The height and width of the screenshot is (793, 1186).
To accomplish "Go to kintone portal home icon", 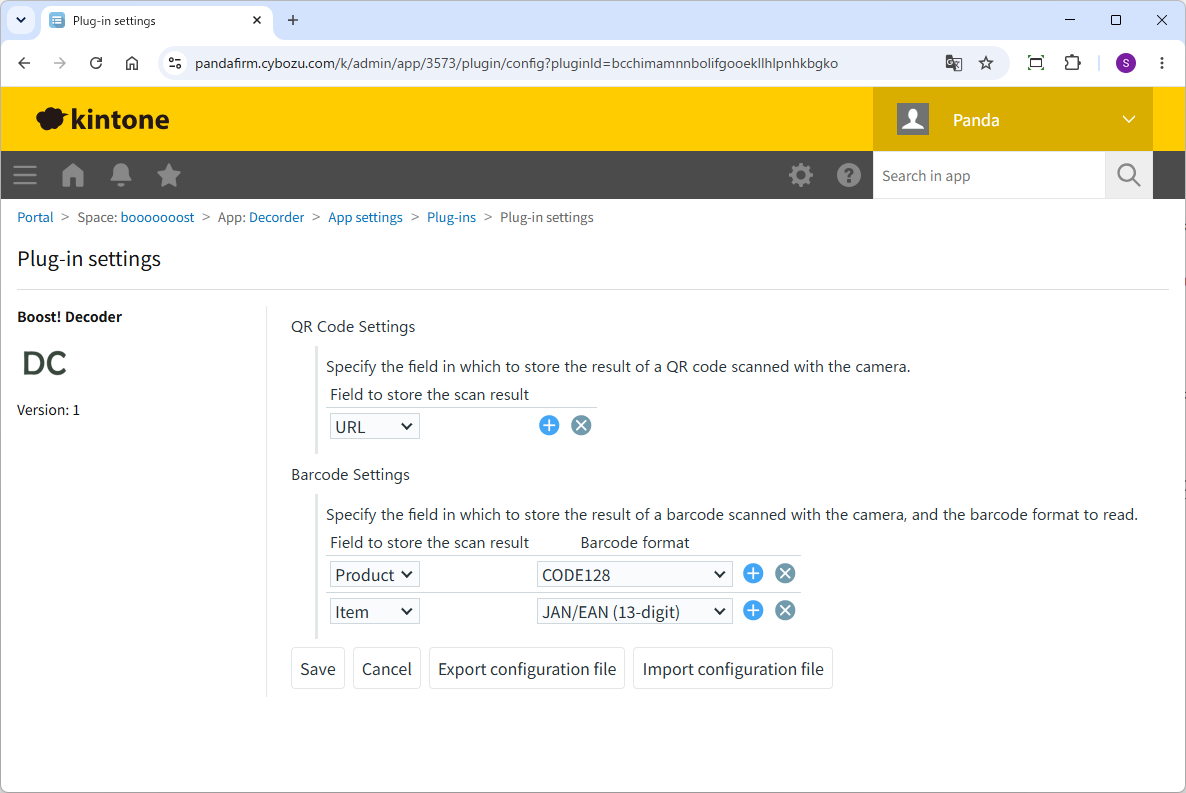I will (x=73, y=176).
